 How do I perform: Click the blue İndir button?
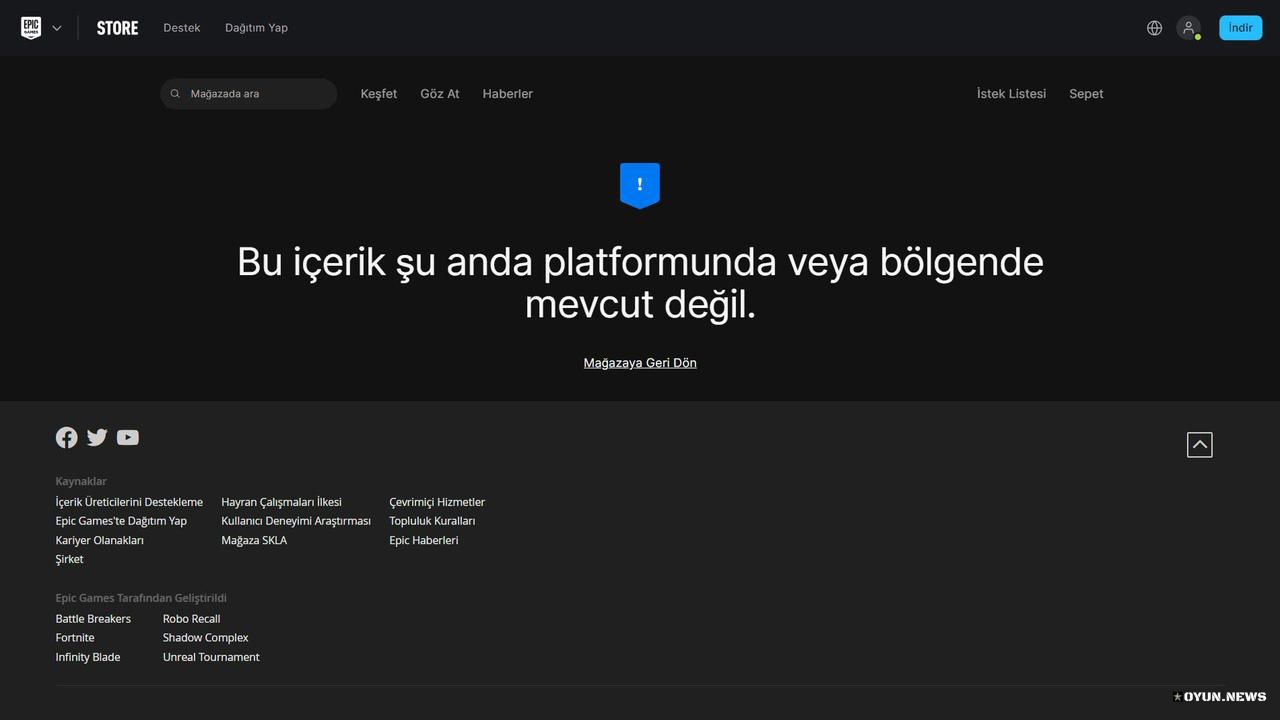tap(1240, 28)
